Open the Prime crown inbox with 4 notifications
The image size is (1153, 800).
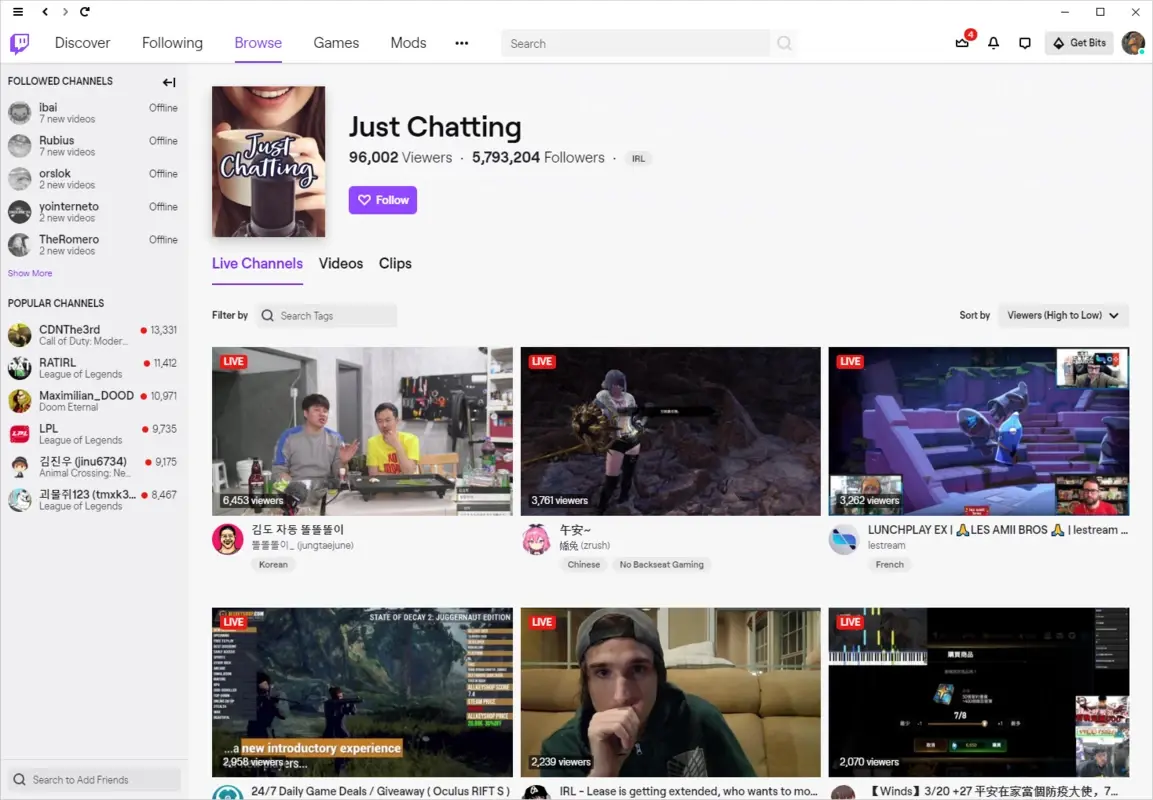coord(960,43)
